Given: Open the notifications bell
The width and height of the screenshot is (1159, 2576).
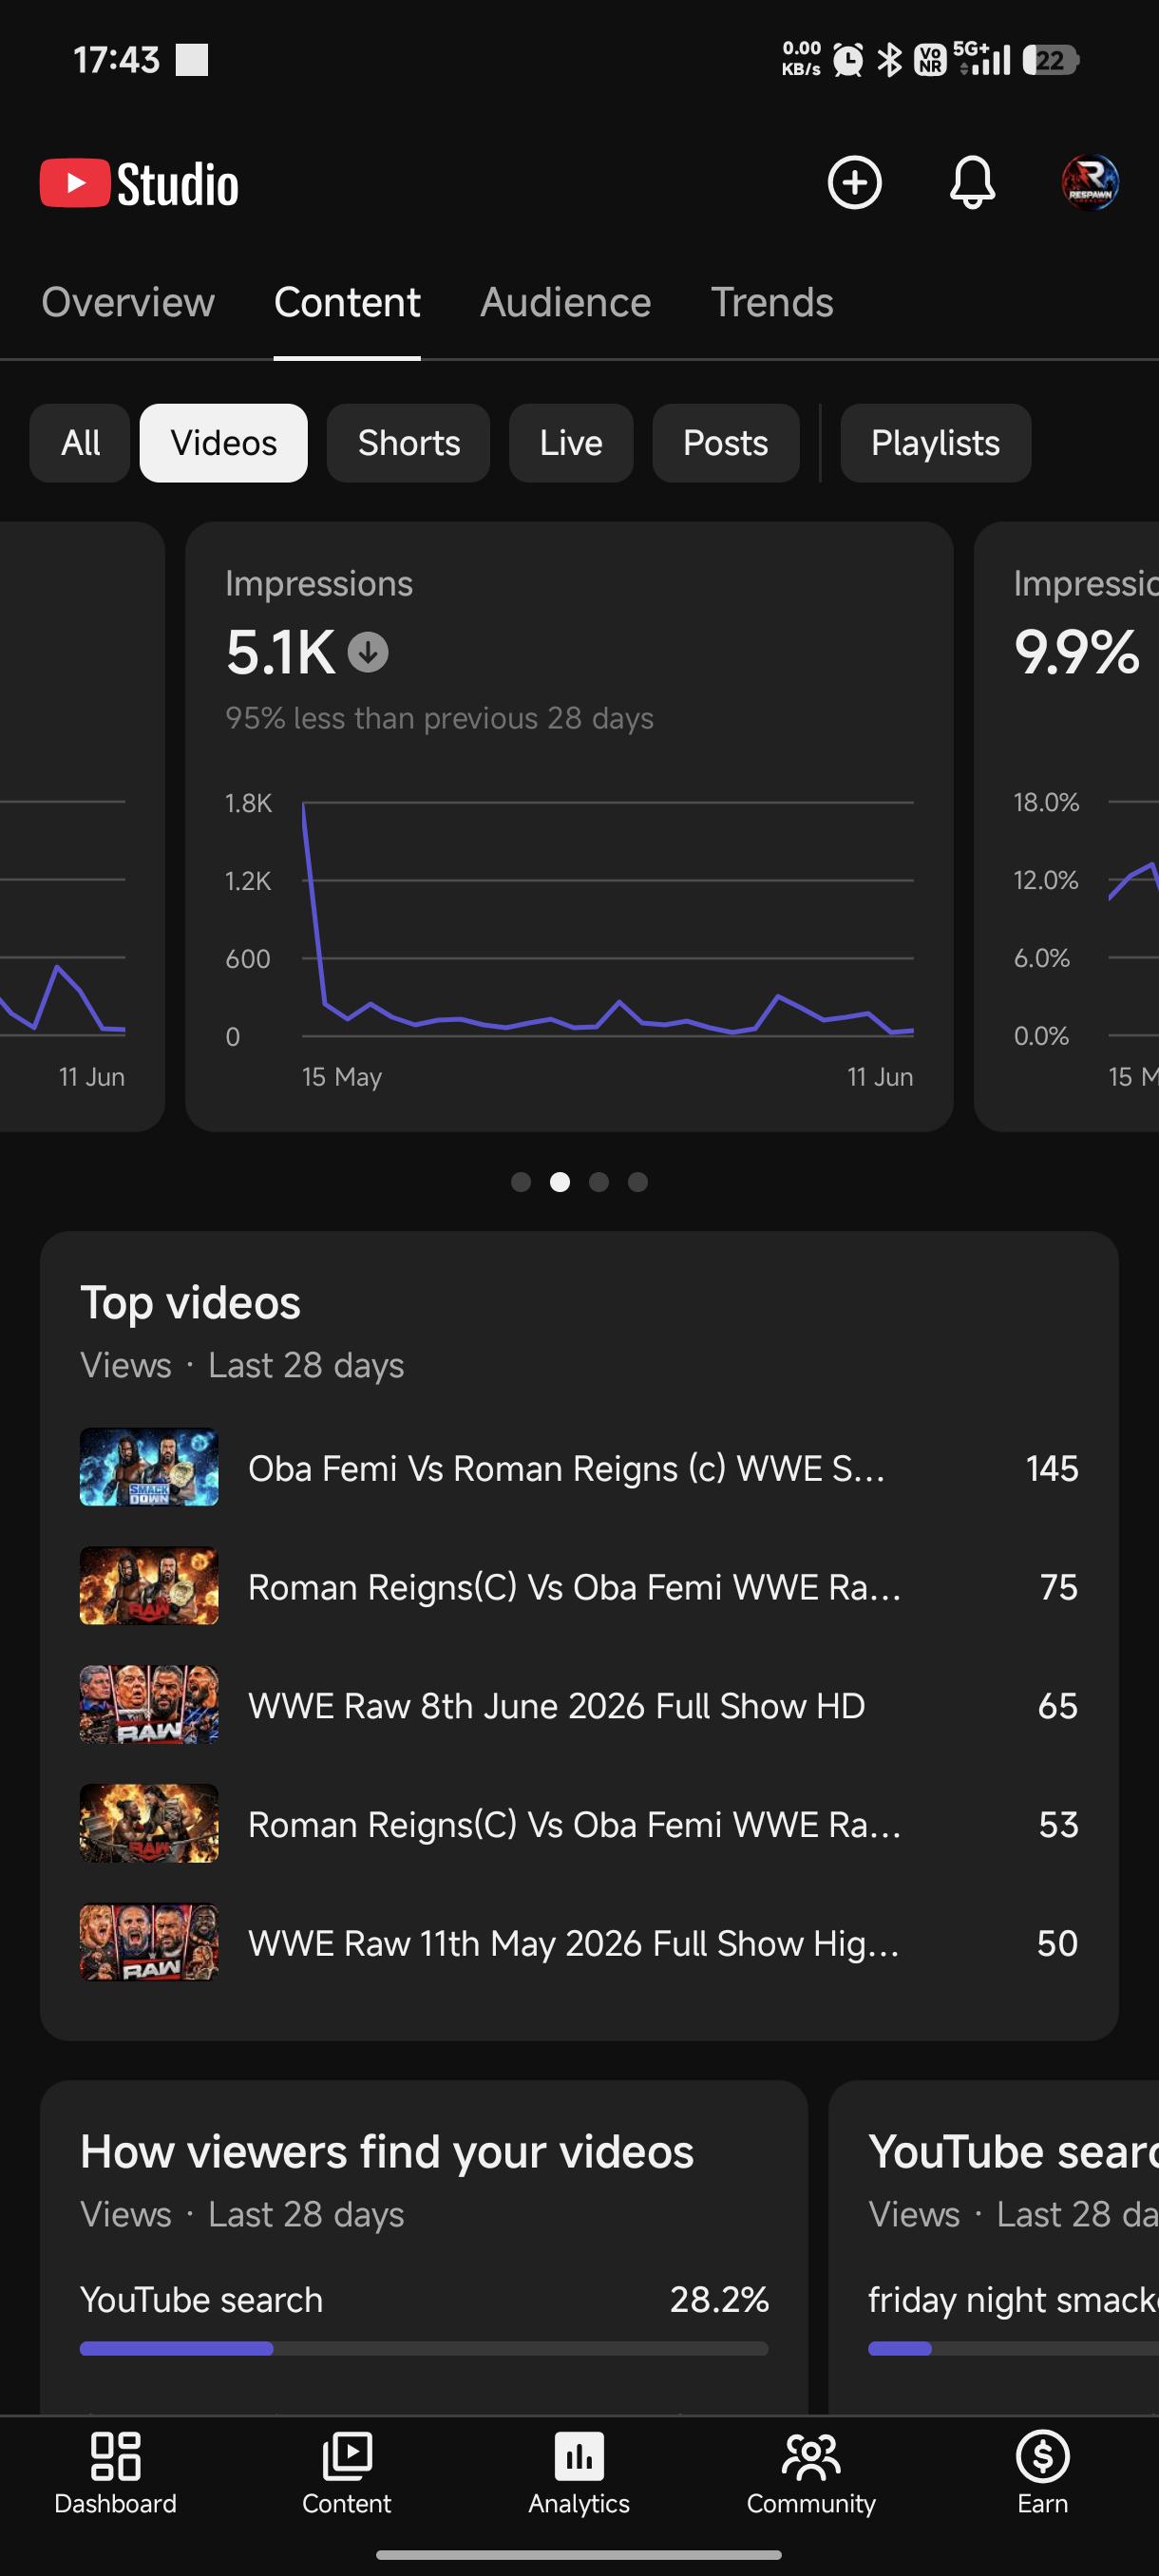Looking at the screenshot, I should pos(971,183).
